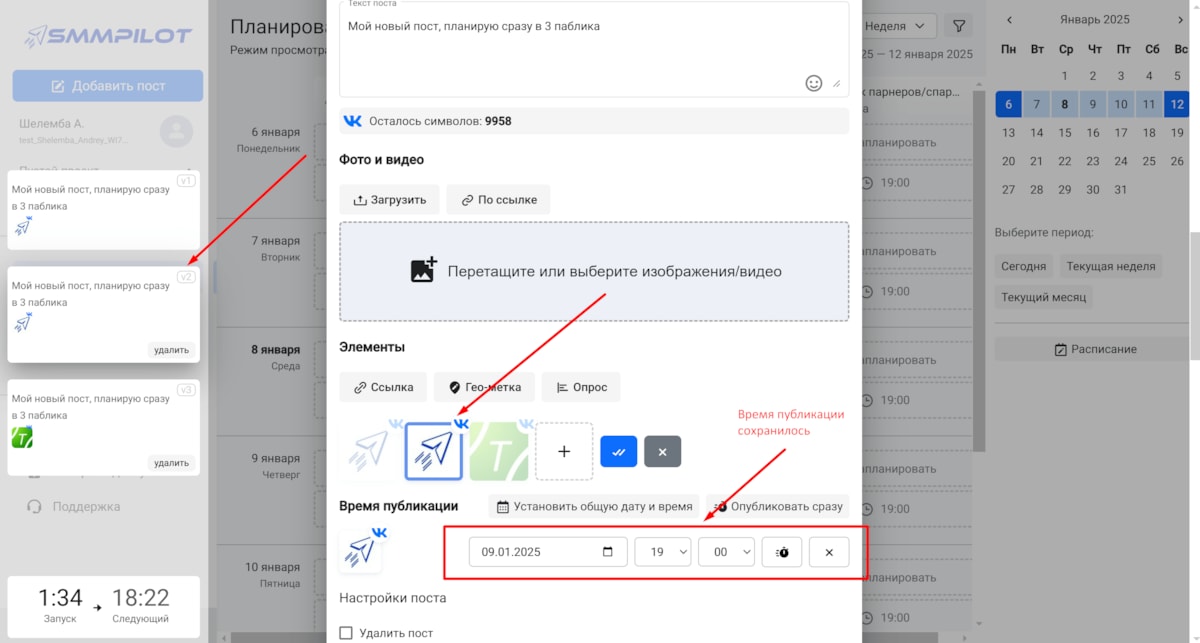Click Установить общую дату и время
The width and height of the screenshot is (1200, 643).
[594, 506]
